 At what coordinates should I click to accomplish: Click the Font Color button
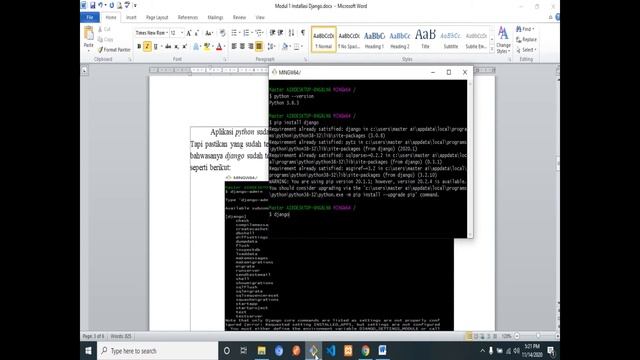coord(219,47)
